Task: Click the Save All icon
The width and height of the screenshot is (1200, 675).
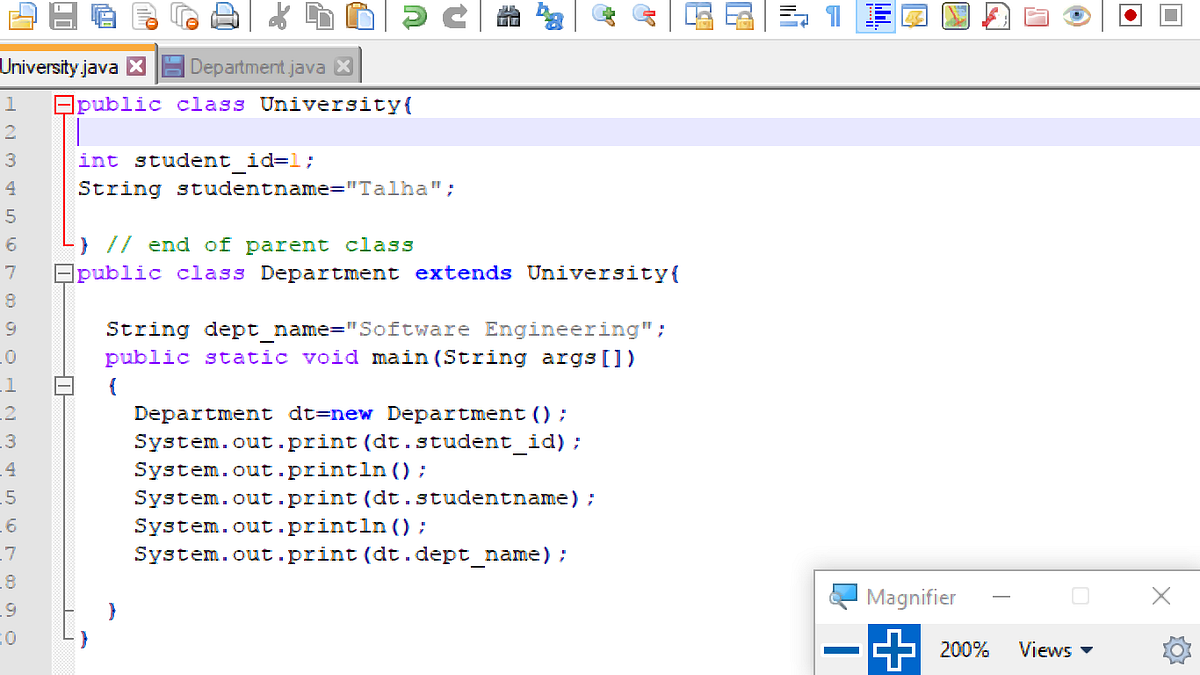Action: point(104,15)
